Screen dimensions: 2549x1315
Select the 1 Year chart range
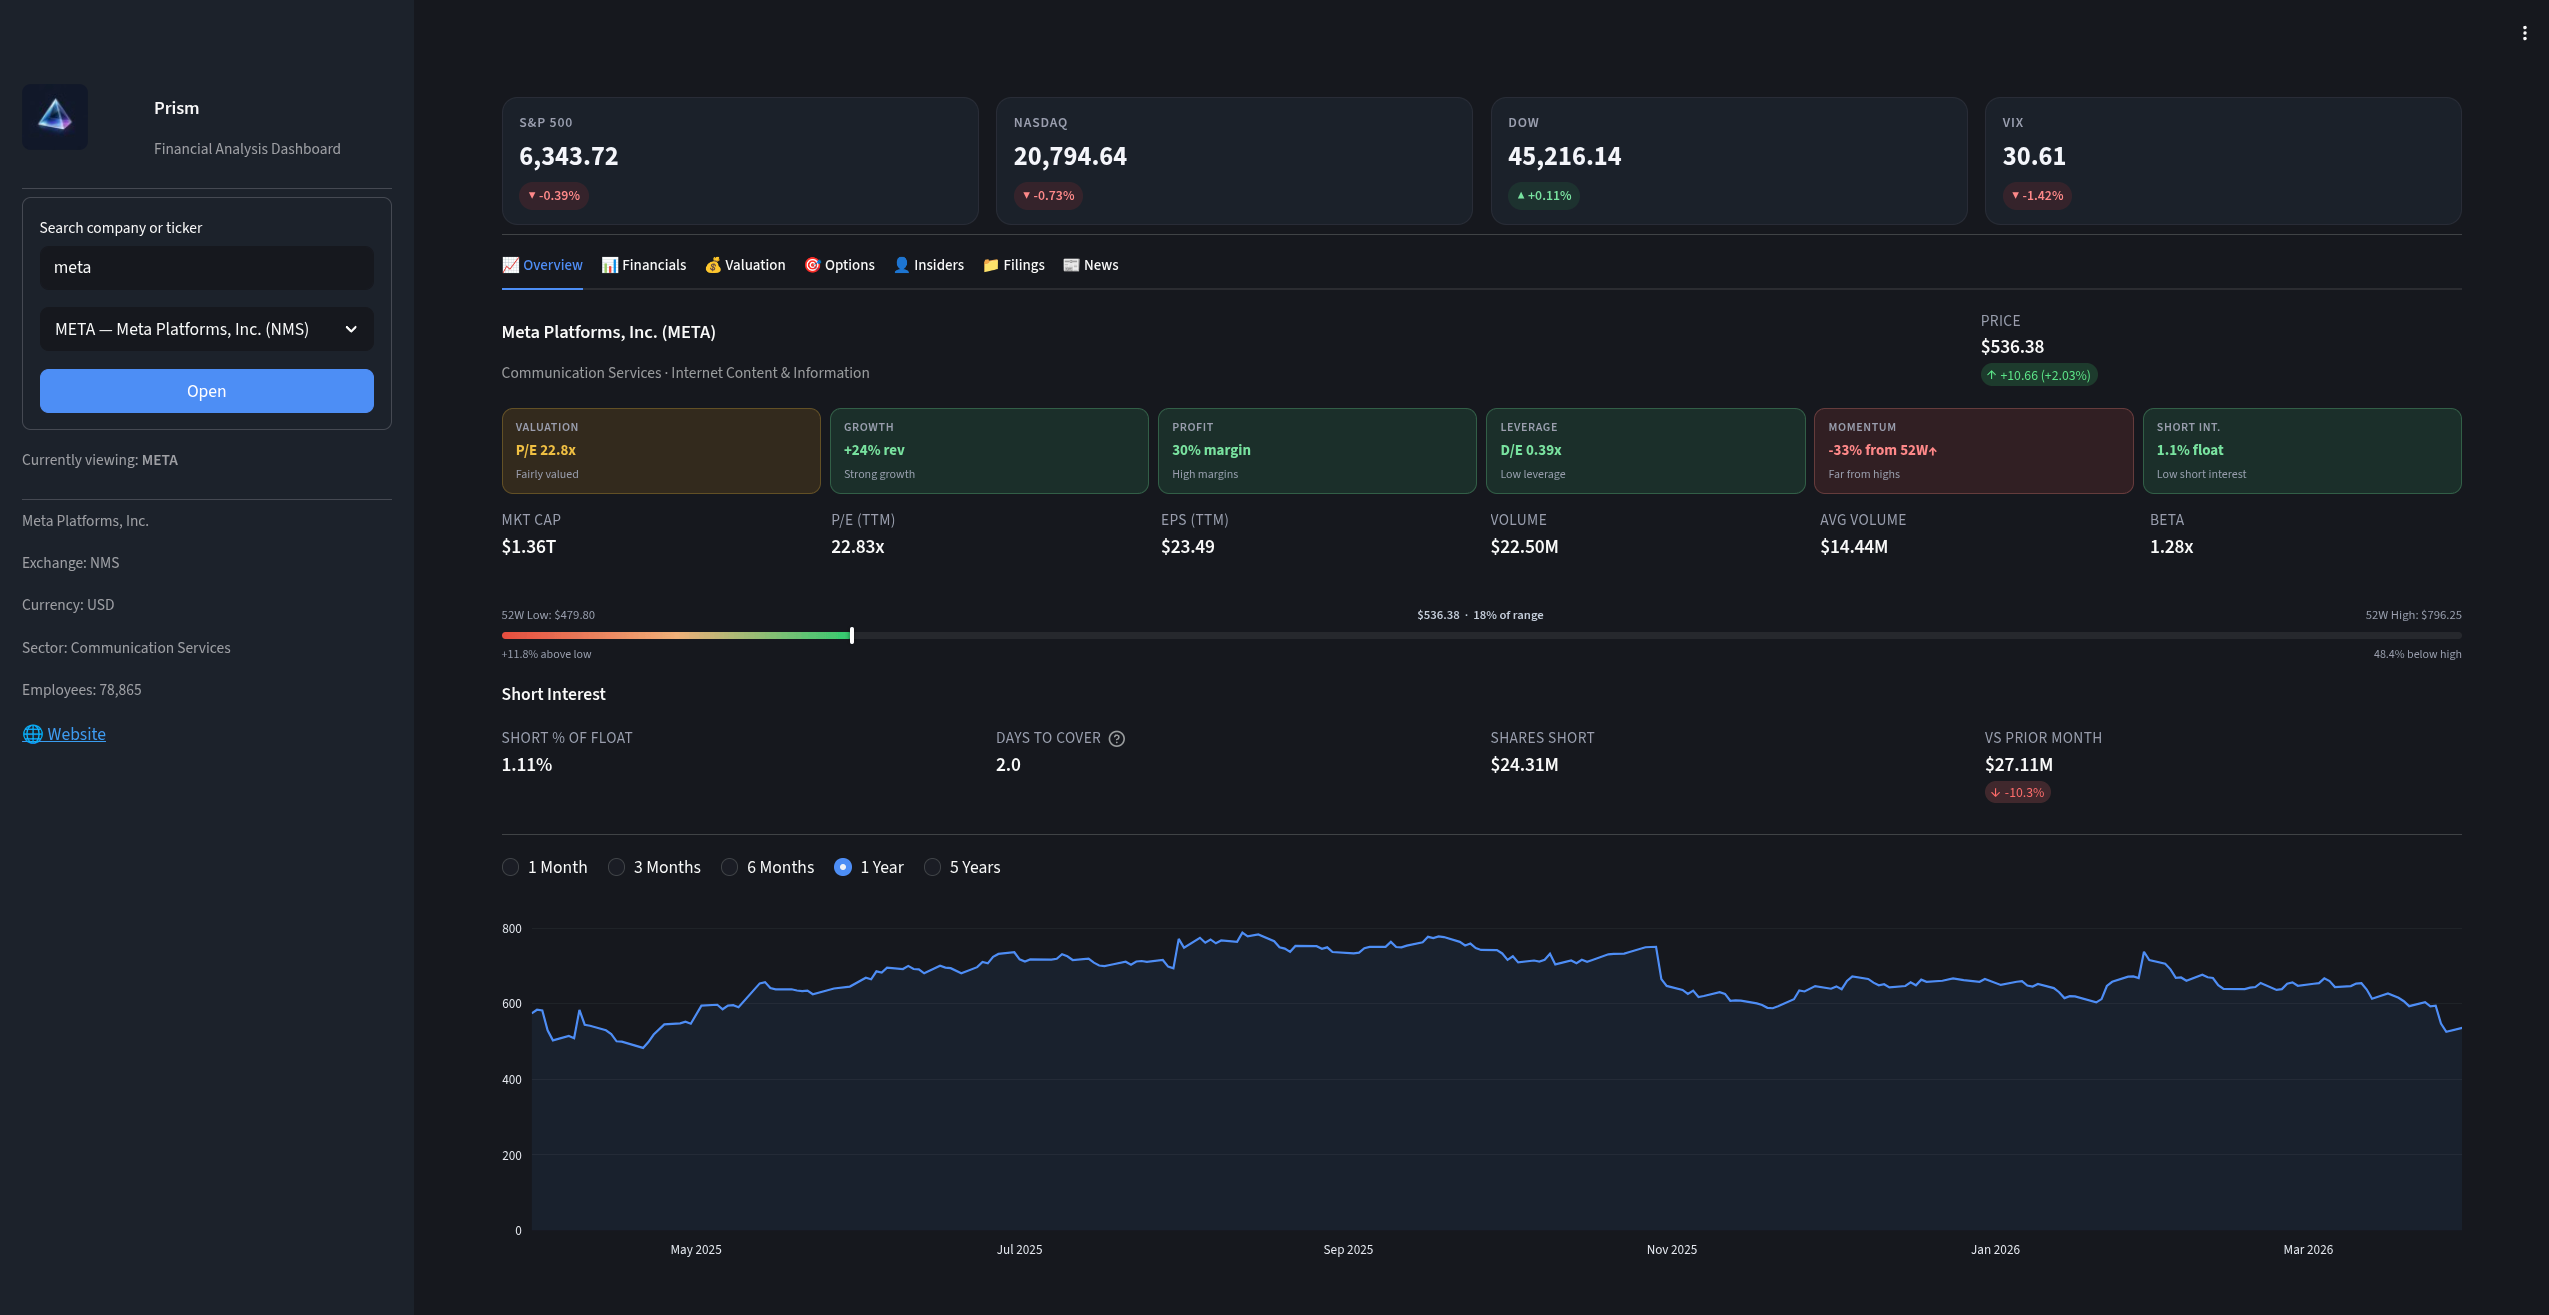point(869,867)
